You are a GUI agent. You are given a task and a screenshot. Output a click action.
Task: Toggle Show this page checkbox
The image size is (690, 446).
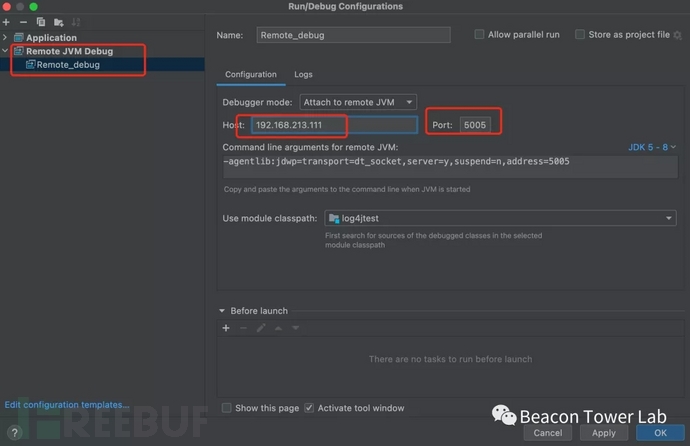(x=227, y=408)
